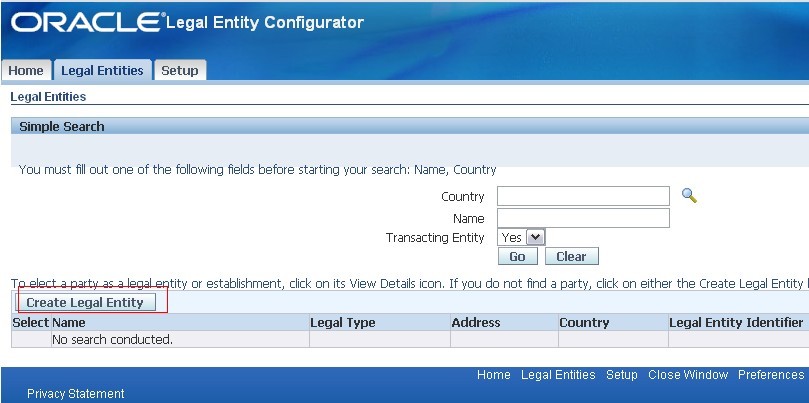
Task: Switch to the Home tab
Action: pos(26,71)
